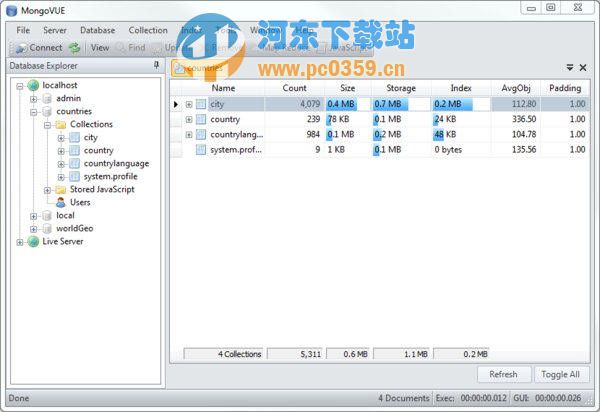Click the 0.7 MB storage bar for city
Screen dimensions: 600x412
(391, 104)
